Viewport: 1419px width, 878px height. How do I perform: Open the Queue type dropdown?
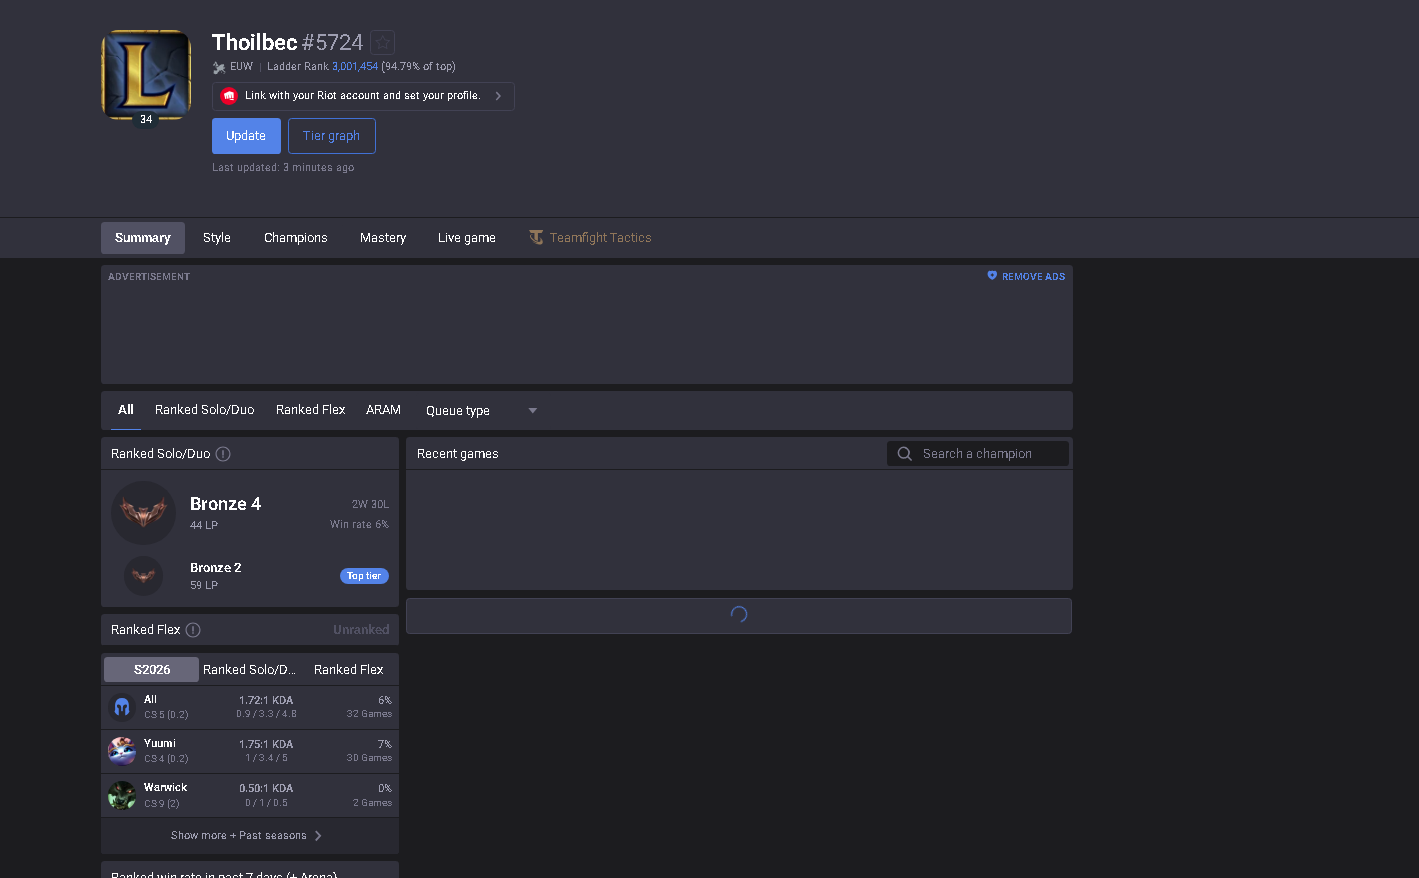482,411
